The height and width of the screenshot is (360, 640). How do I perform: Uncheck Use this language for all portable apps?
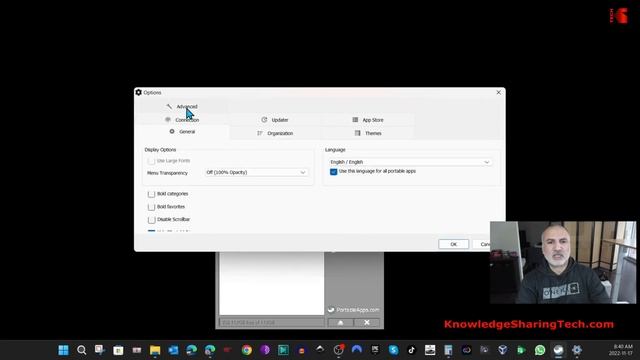click(x=333, y=171)
